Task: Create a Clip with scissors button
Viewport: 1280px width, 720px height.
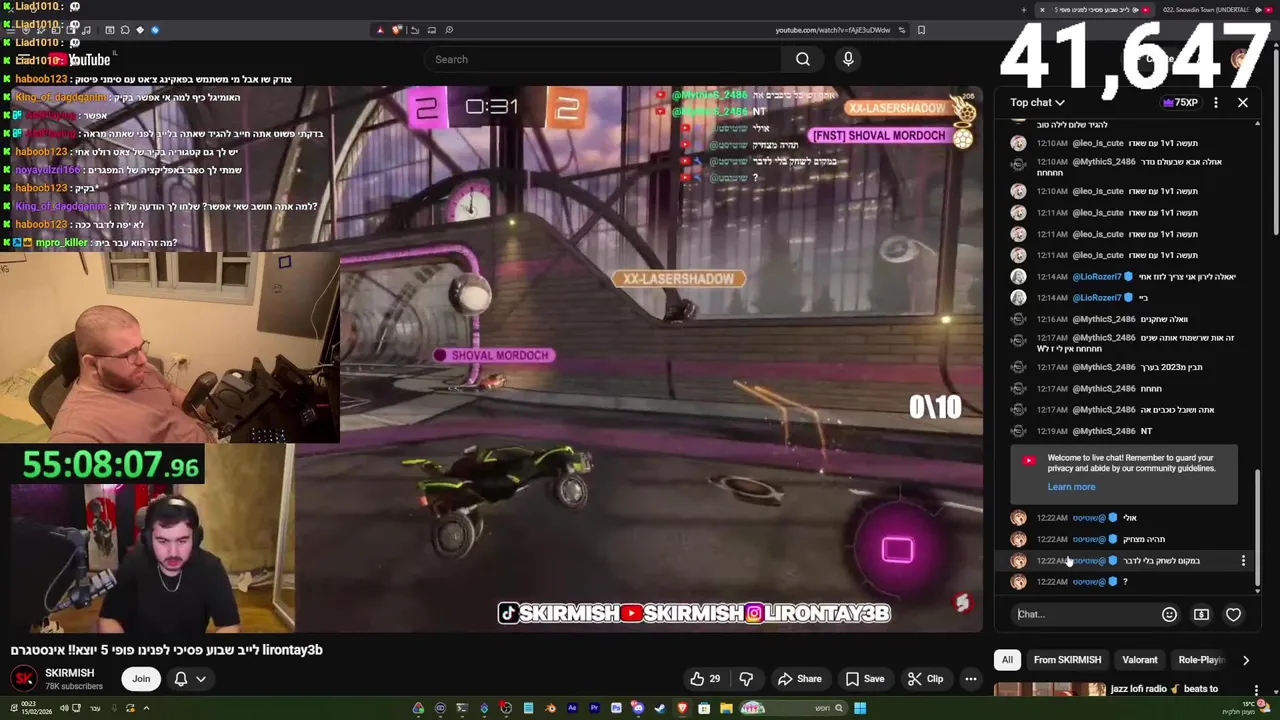Action: tap(925, 679)
